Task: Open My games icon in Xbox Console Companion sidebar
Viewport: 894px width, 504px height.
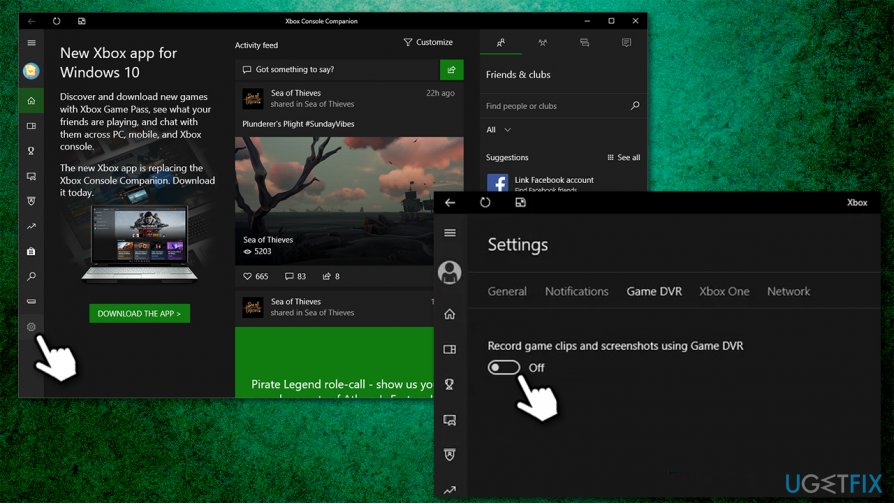Action: click(x=31, y=126)
